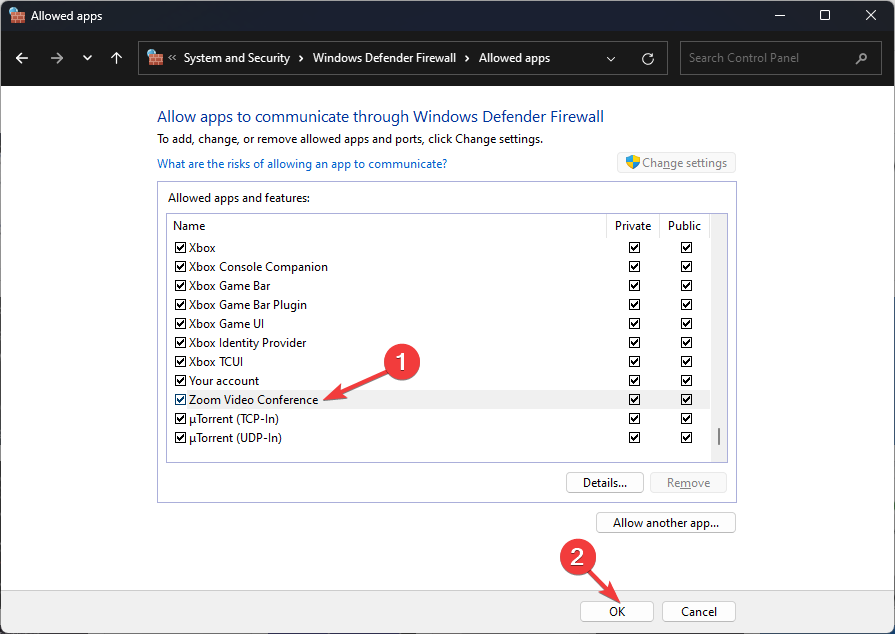Focus the Search Control Panel field

(x=765, y=58)
